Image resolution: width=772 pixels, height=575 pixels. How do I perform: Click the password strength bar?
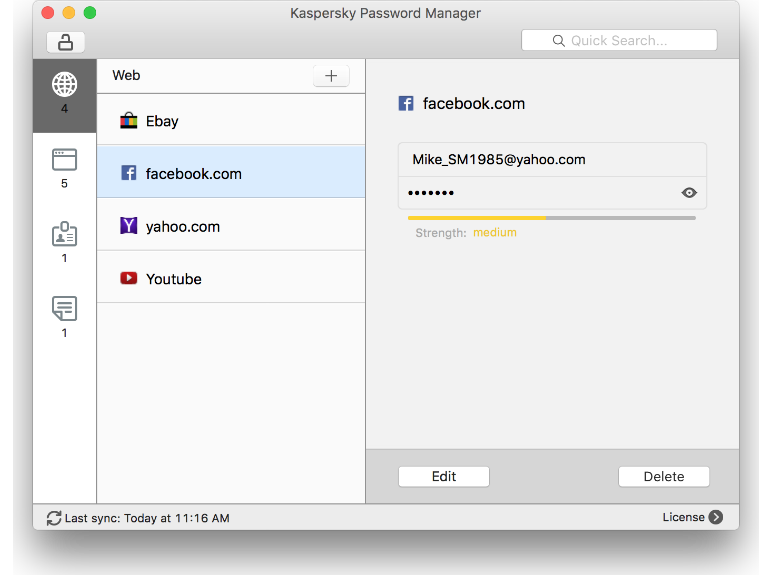551,217
